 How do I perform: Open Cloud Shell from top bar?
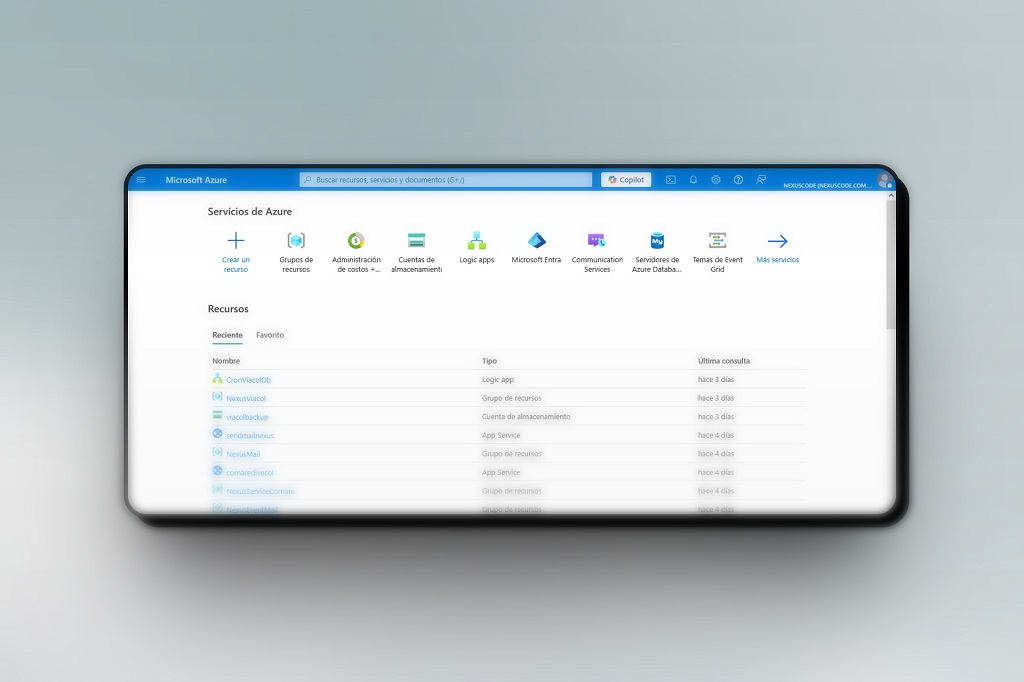coord(671,180)
